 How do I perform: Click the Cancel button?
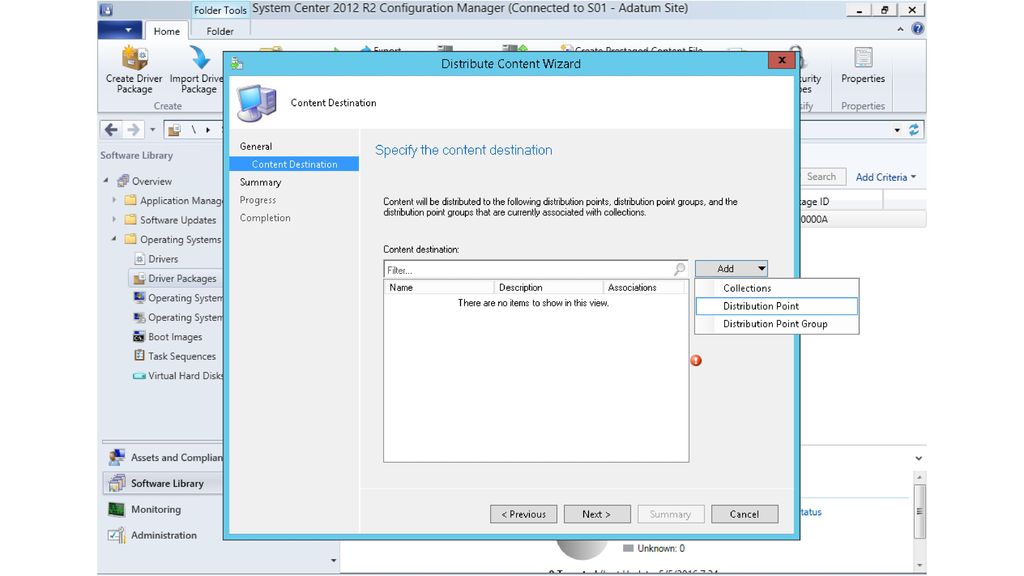[x=744, y=514]
